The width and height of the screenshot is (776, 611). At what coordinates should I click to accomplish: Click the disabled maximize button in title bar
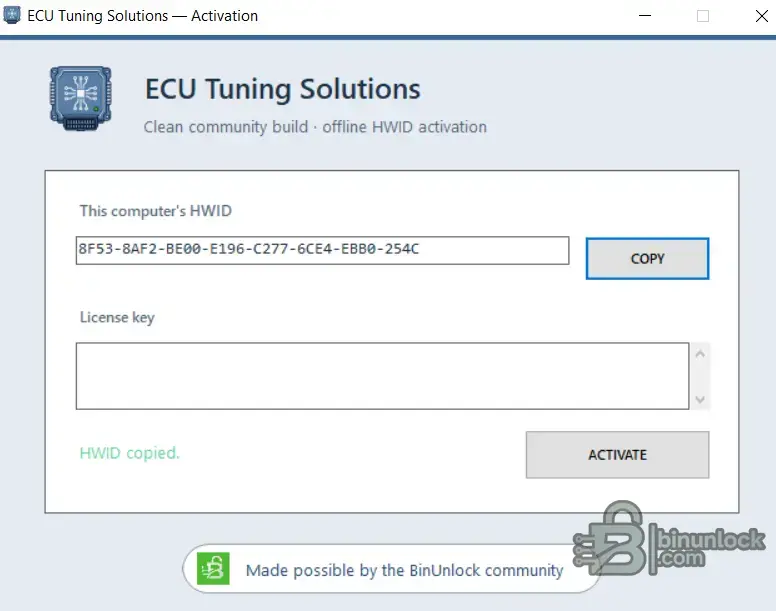tap(703, 16)
